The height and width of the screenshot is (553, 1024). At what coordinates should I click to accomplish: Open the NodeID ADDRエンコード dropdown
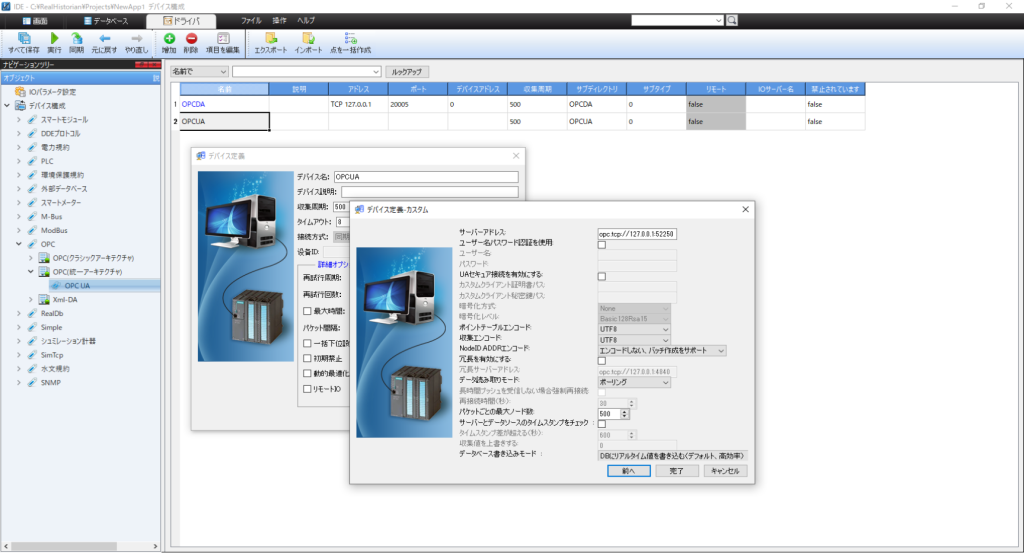coord(662,350)
